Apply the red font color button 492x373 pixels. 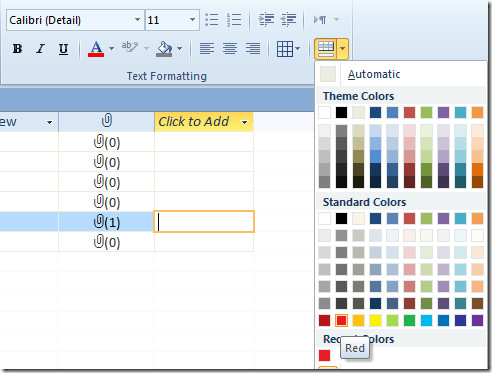(x=96, y=49)
